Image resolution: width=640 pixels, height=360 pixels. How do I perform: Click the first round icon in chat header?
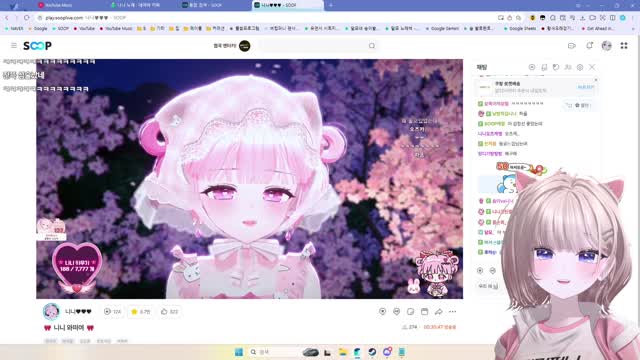coord(532,67)
